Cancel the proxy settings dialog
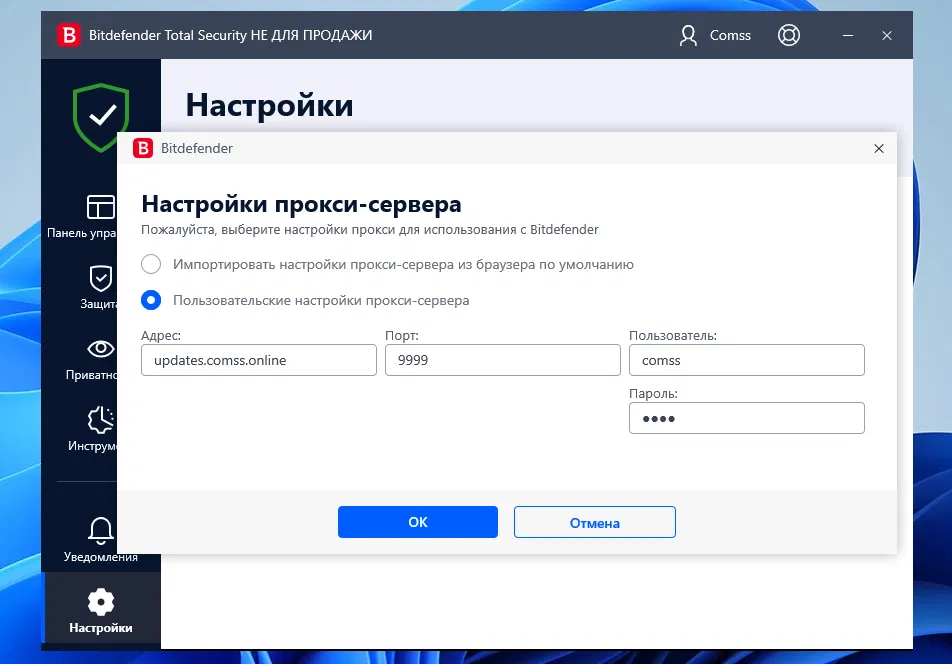952x664 pixels. coord(594,522)
